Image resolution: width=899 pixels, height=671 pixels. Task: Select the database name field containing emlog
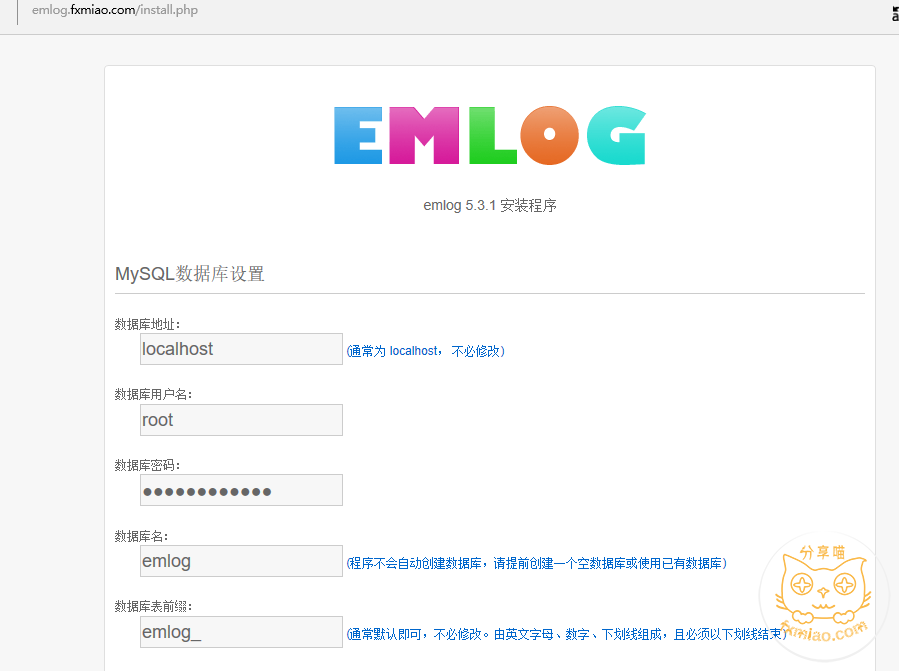241,561
